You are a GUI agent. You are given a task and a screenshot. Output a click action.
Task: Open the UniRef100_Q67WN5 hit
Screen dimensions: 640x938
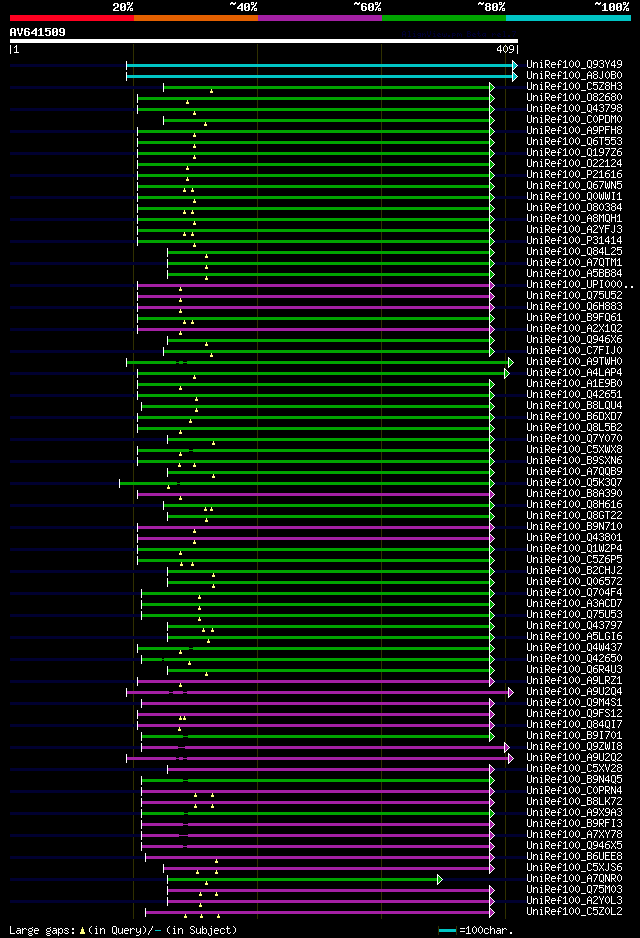click(x=574, y=185)
